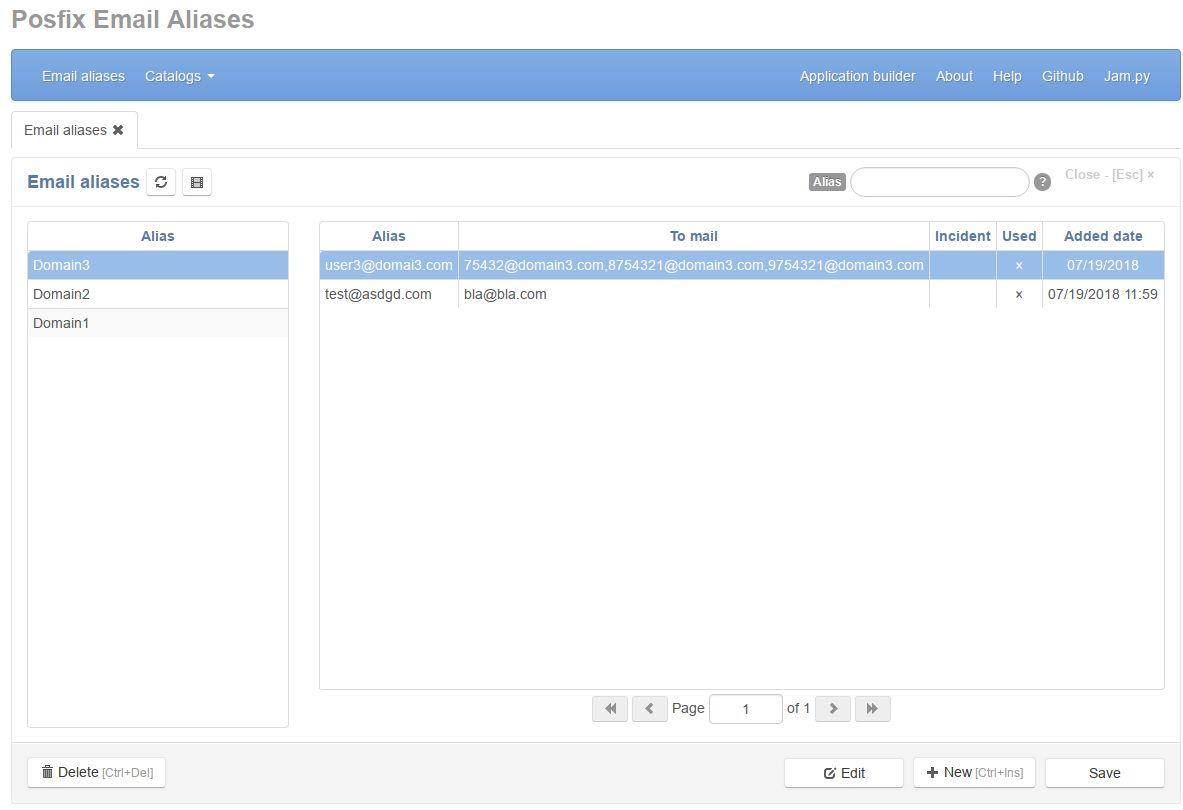Sort by To mail column header
This screenshot has width=1183, height=810.
click(x=693, y=236)
